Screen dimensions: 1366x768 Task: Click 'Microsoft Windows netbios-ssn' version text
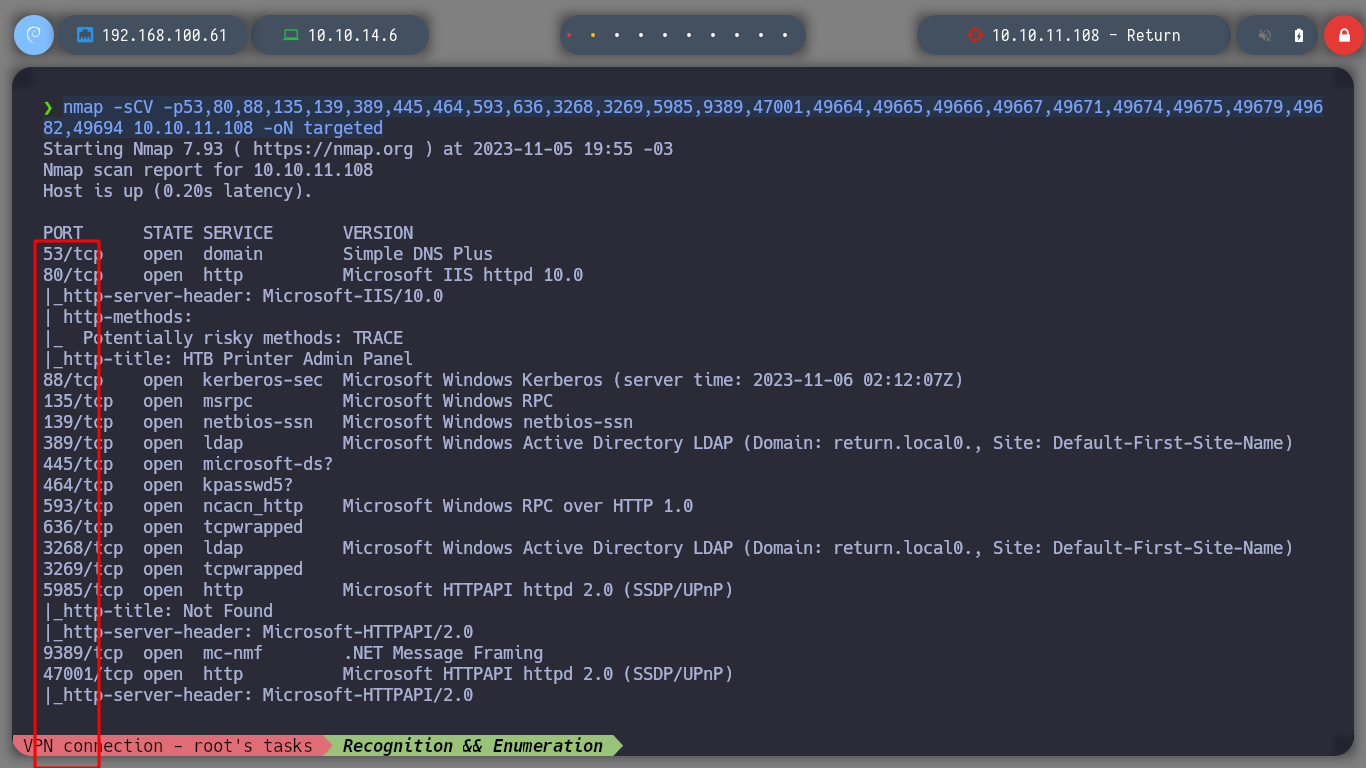coord(488,422)
